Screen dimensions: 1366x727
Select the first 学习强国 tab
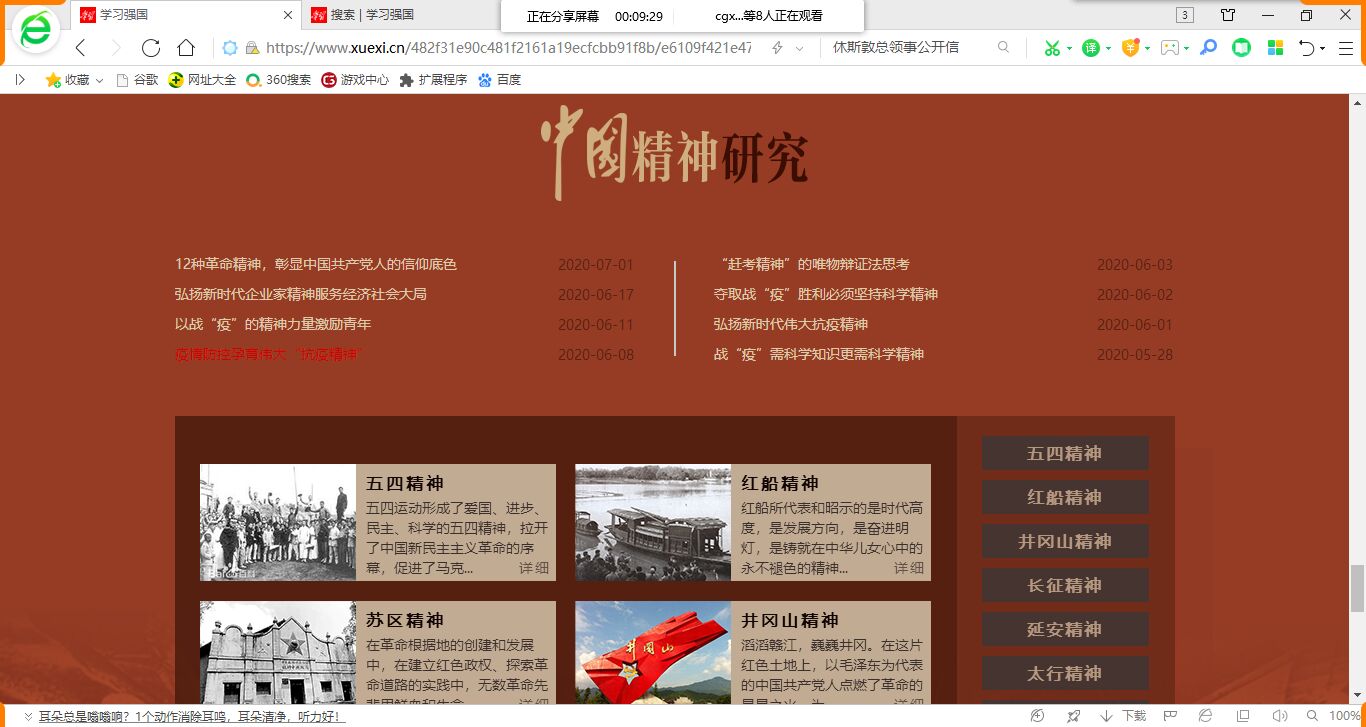click(180, 15)
